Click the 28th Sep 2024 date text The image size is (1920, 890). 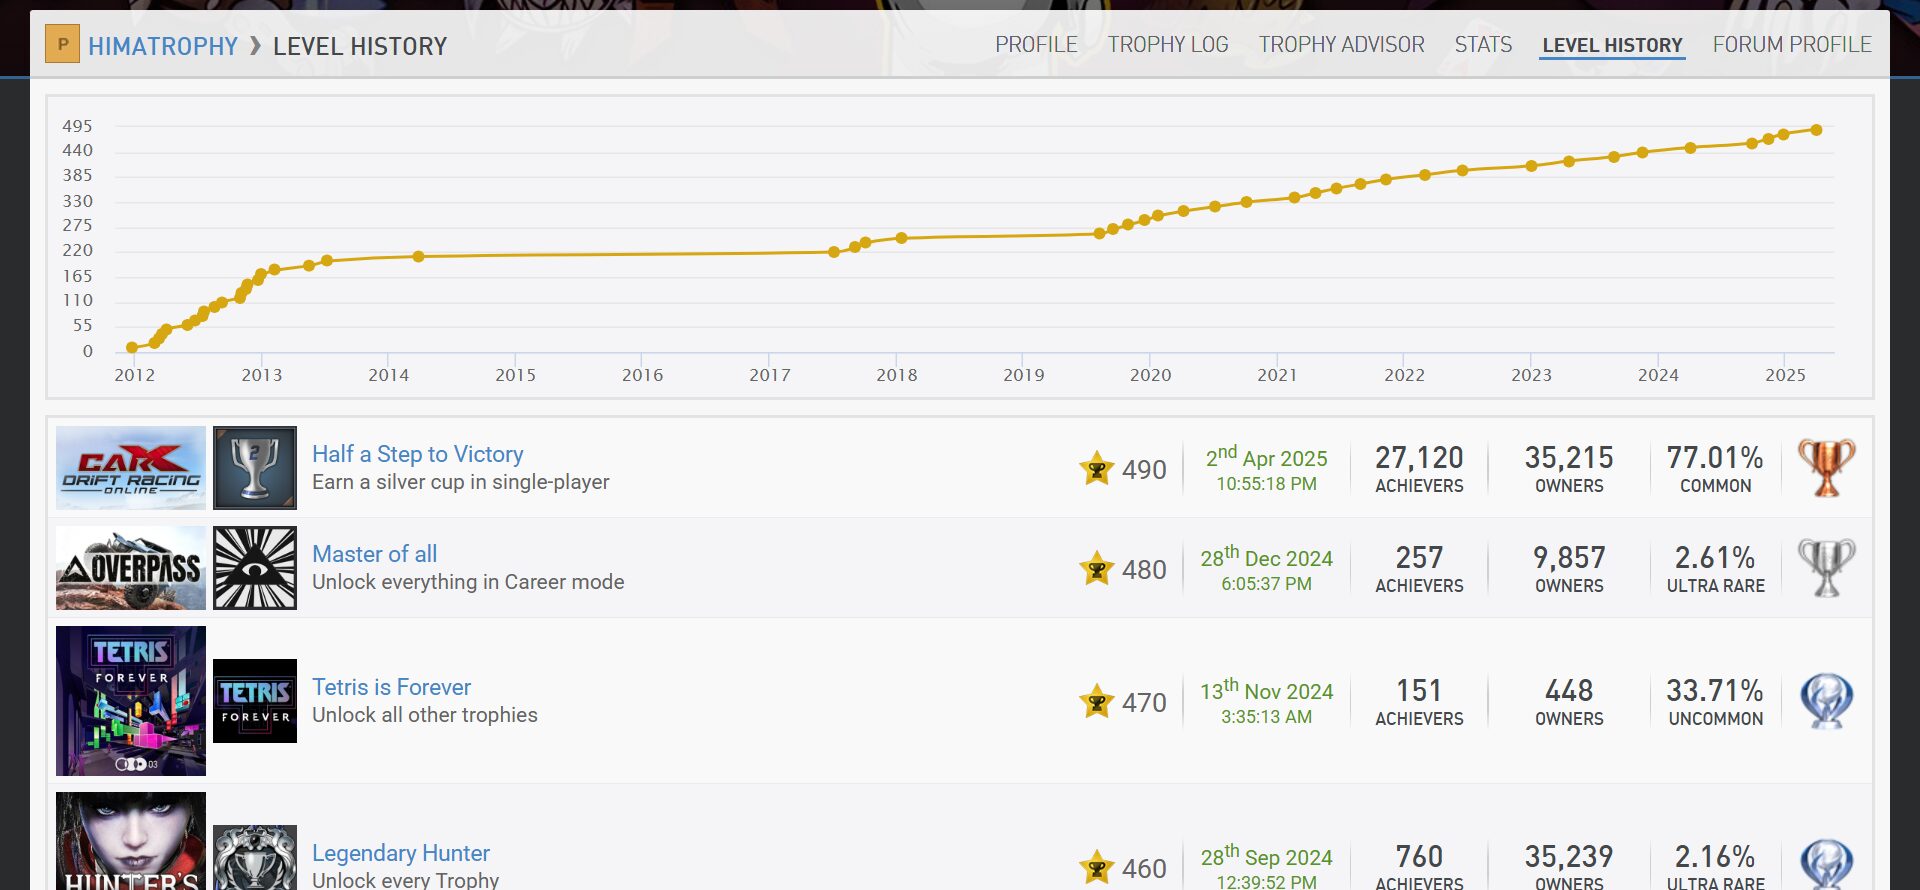coord(1266,856)
